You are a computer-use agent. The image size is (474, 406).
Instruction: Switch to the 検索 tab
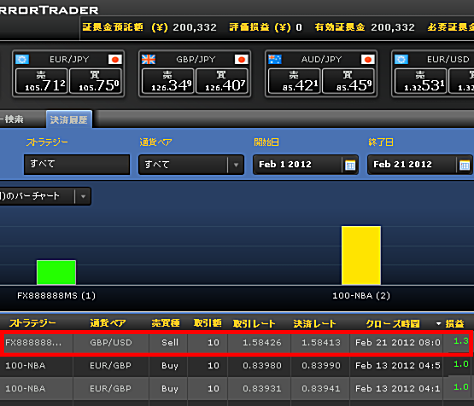coord(13,119)
